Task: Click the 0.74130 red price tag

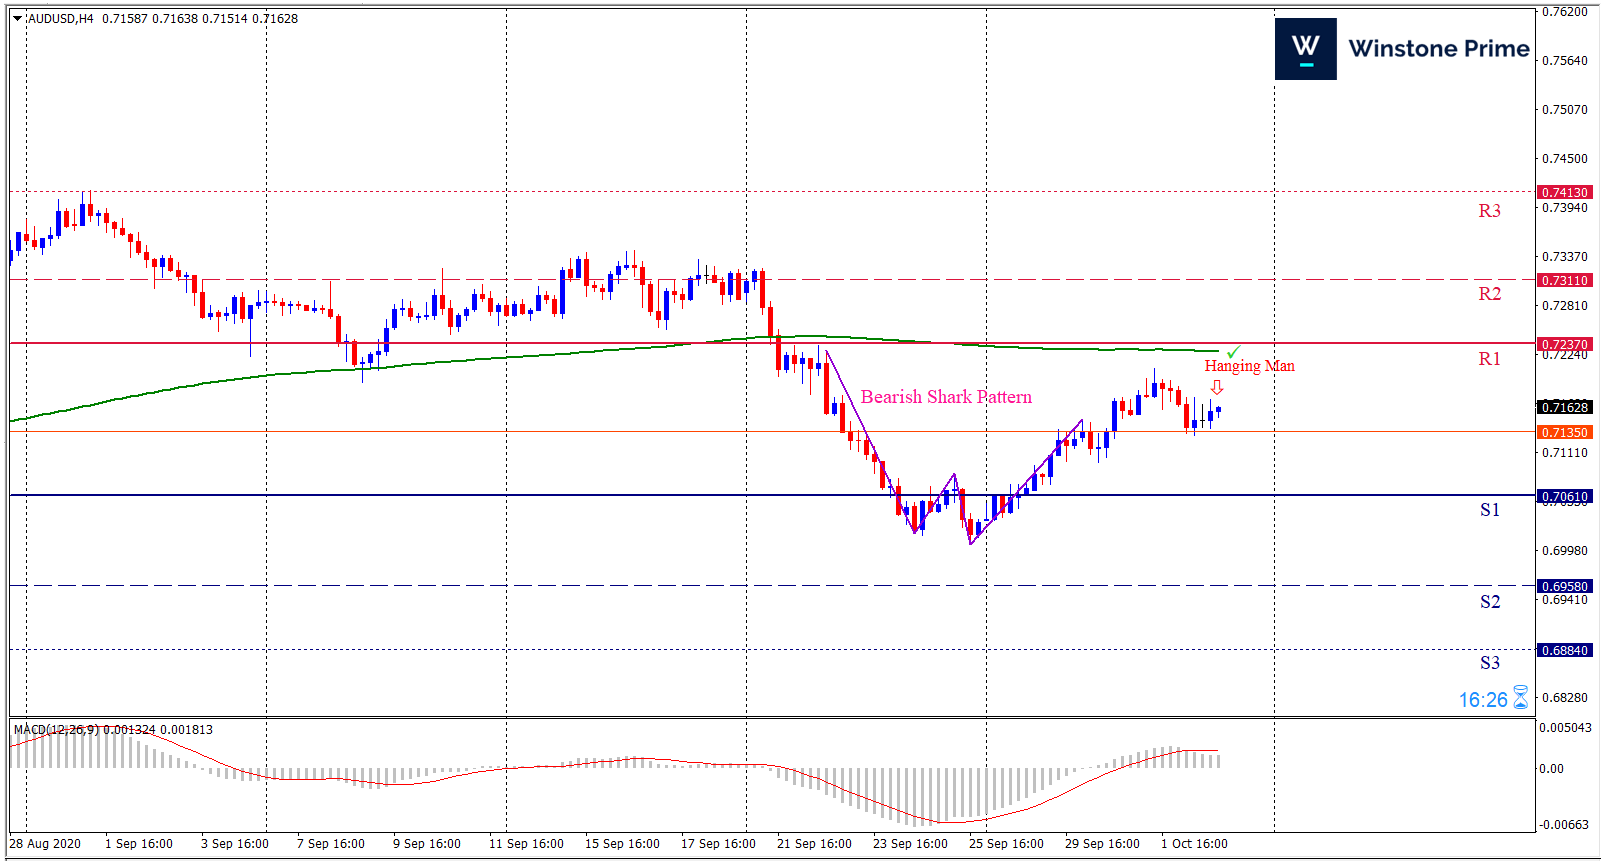Action: point(1564,192)
